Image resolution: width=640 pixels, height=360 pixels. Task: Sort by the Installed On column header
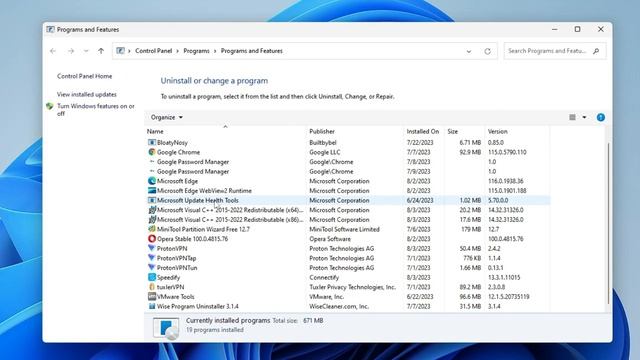point(423,131)
